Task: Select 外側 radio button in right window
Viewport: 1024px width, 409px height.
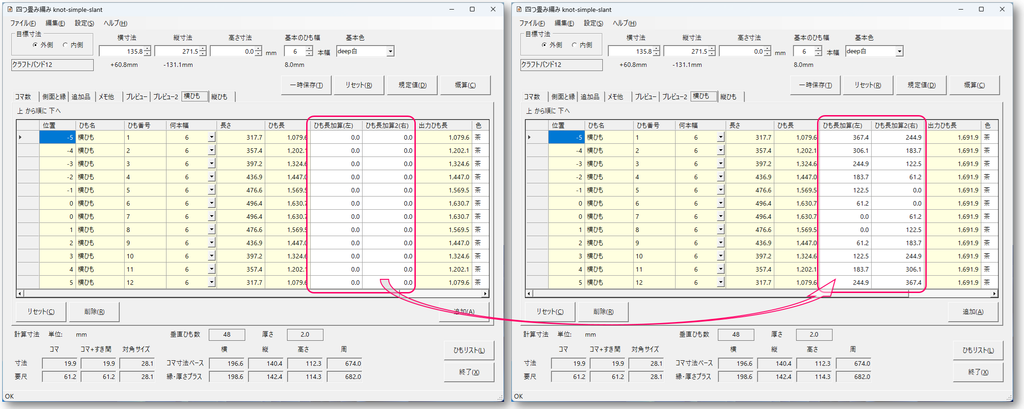Action: [x=552, y=45]
